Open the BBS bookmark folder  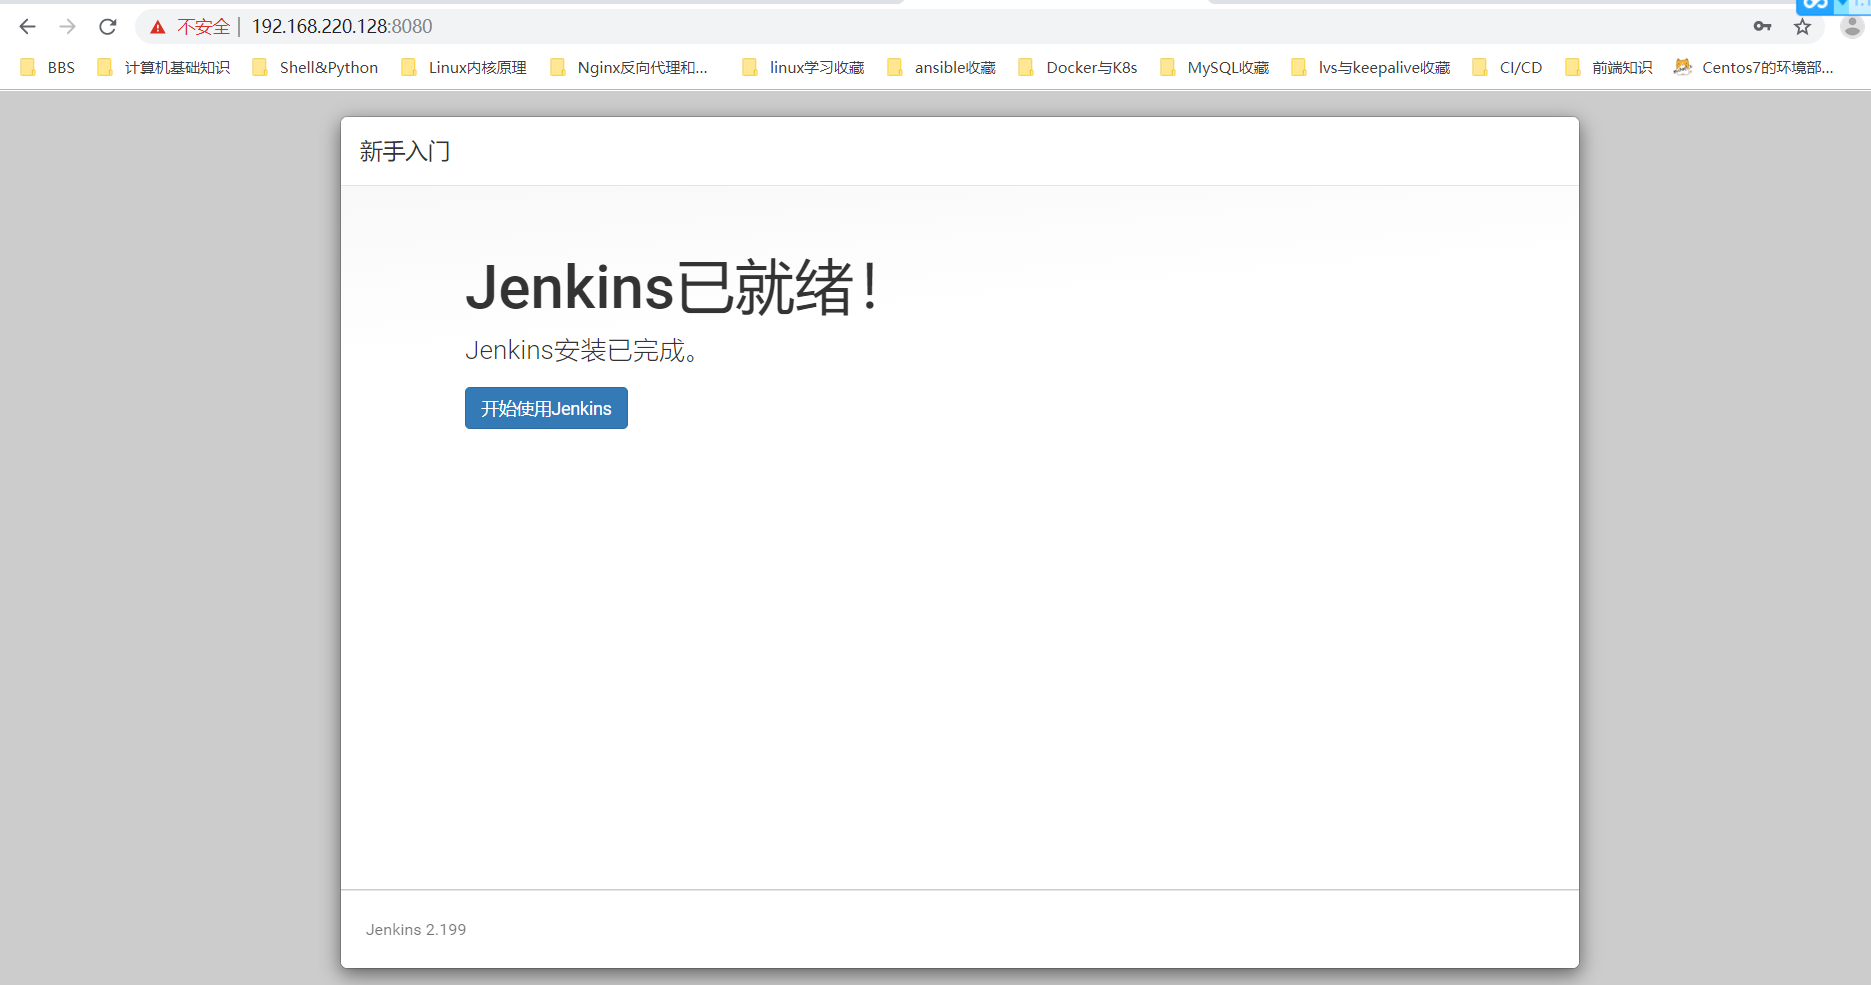click(x=48, y=67)
